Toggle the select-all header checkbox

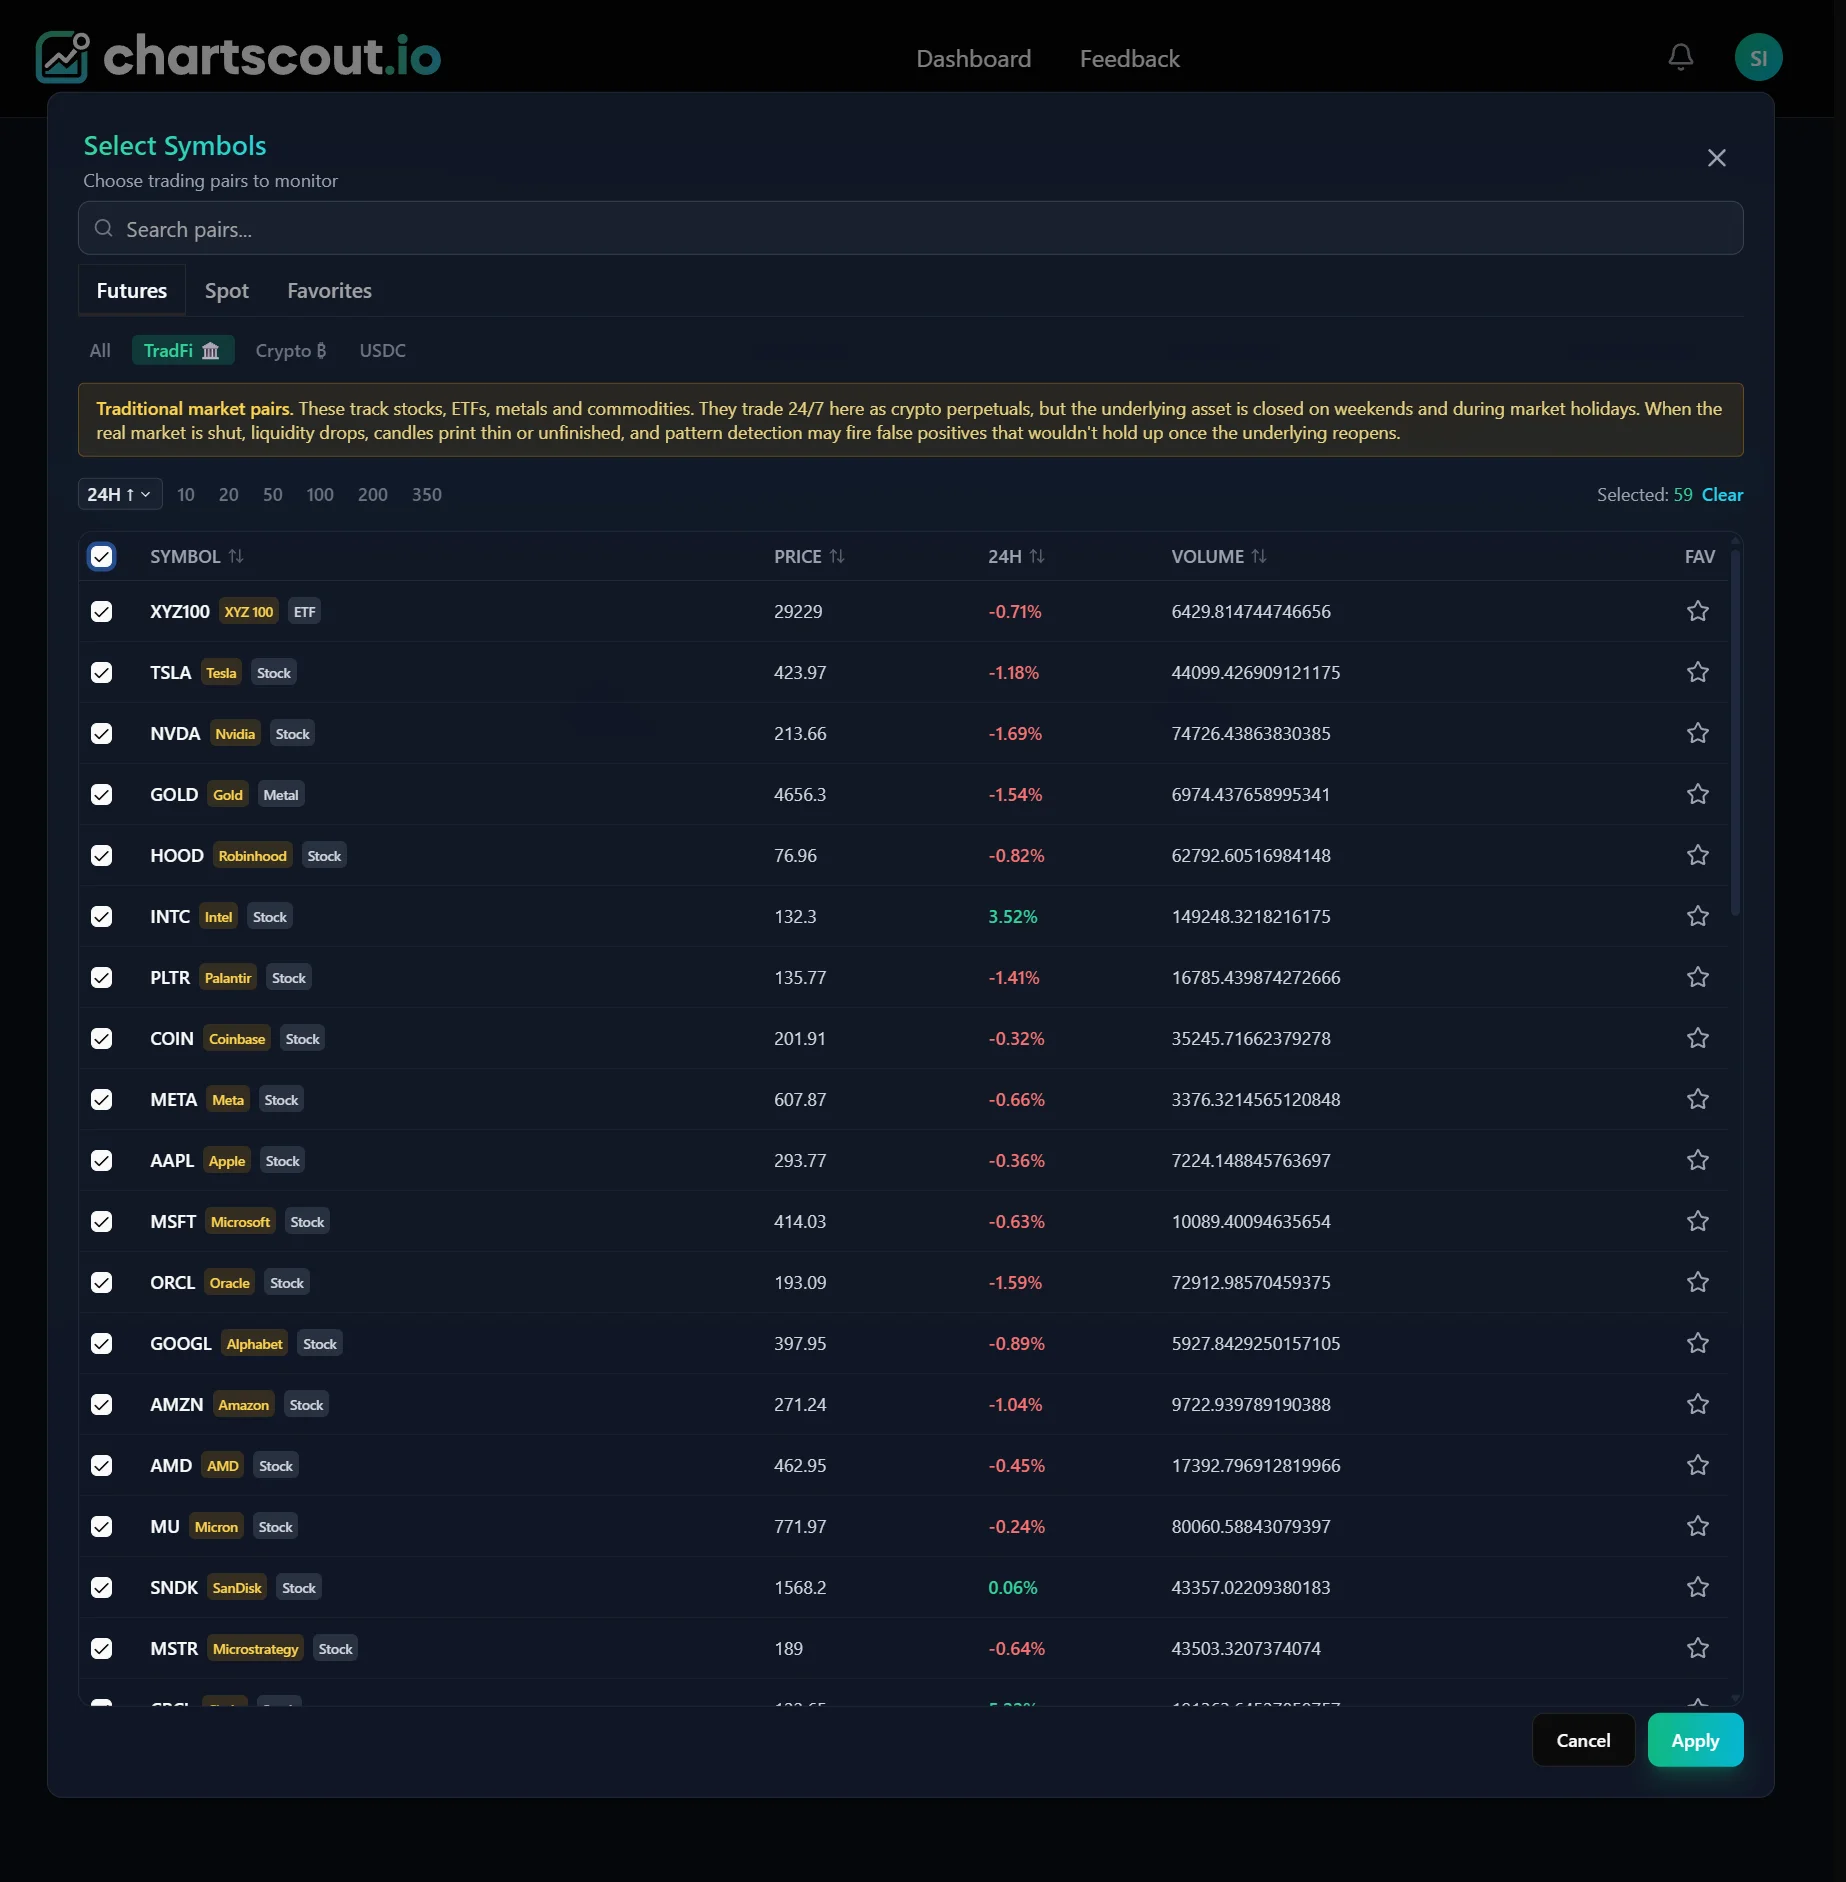tap(101, 556)
